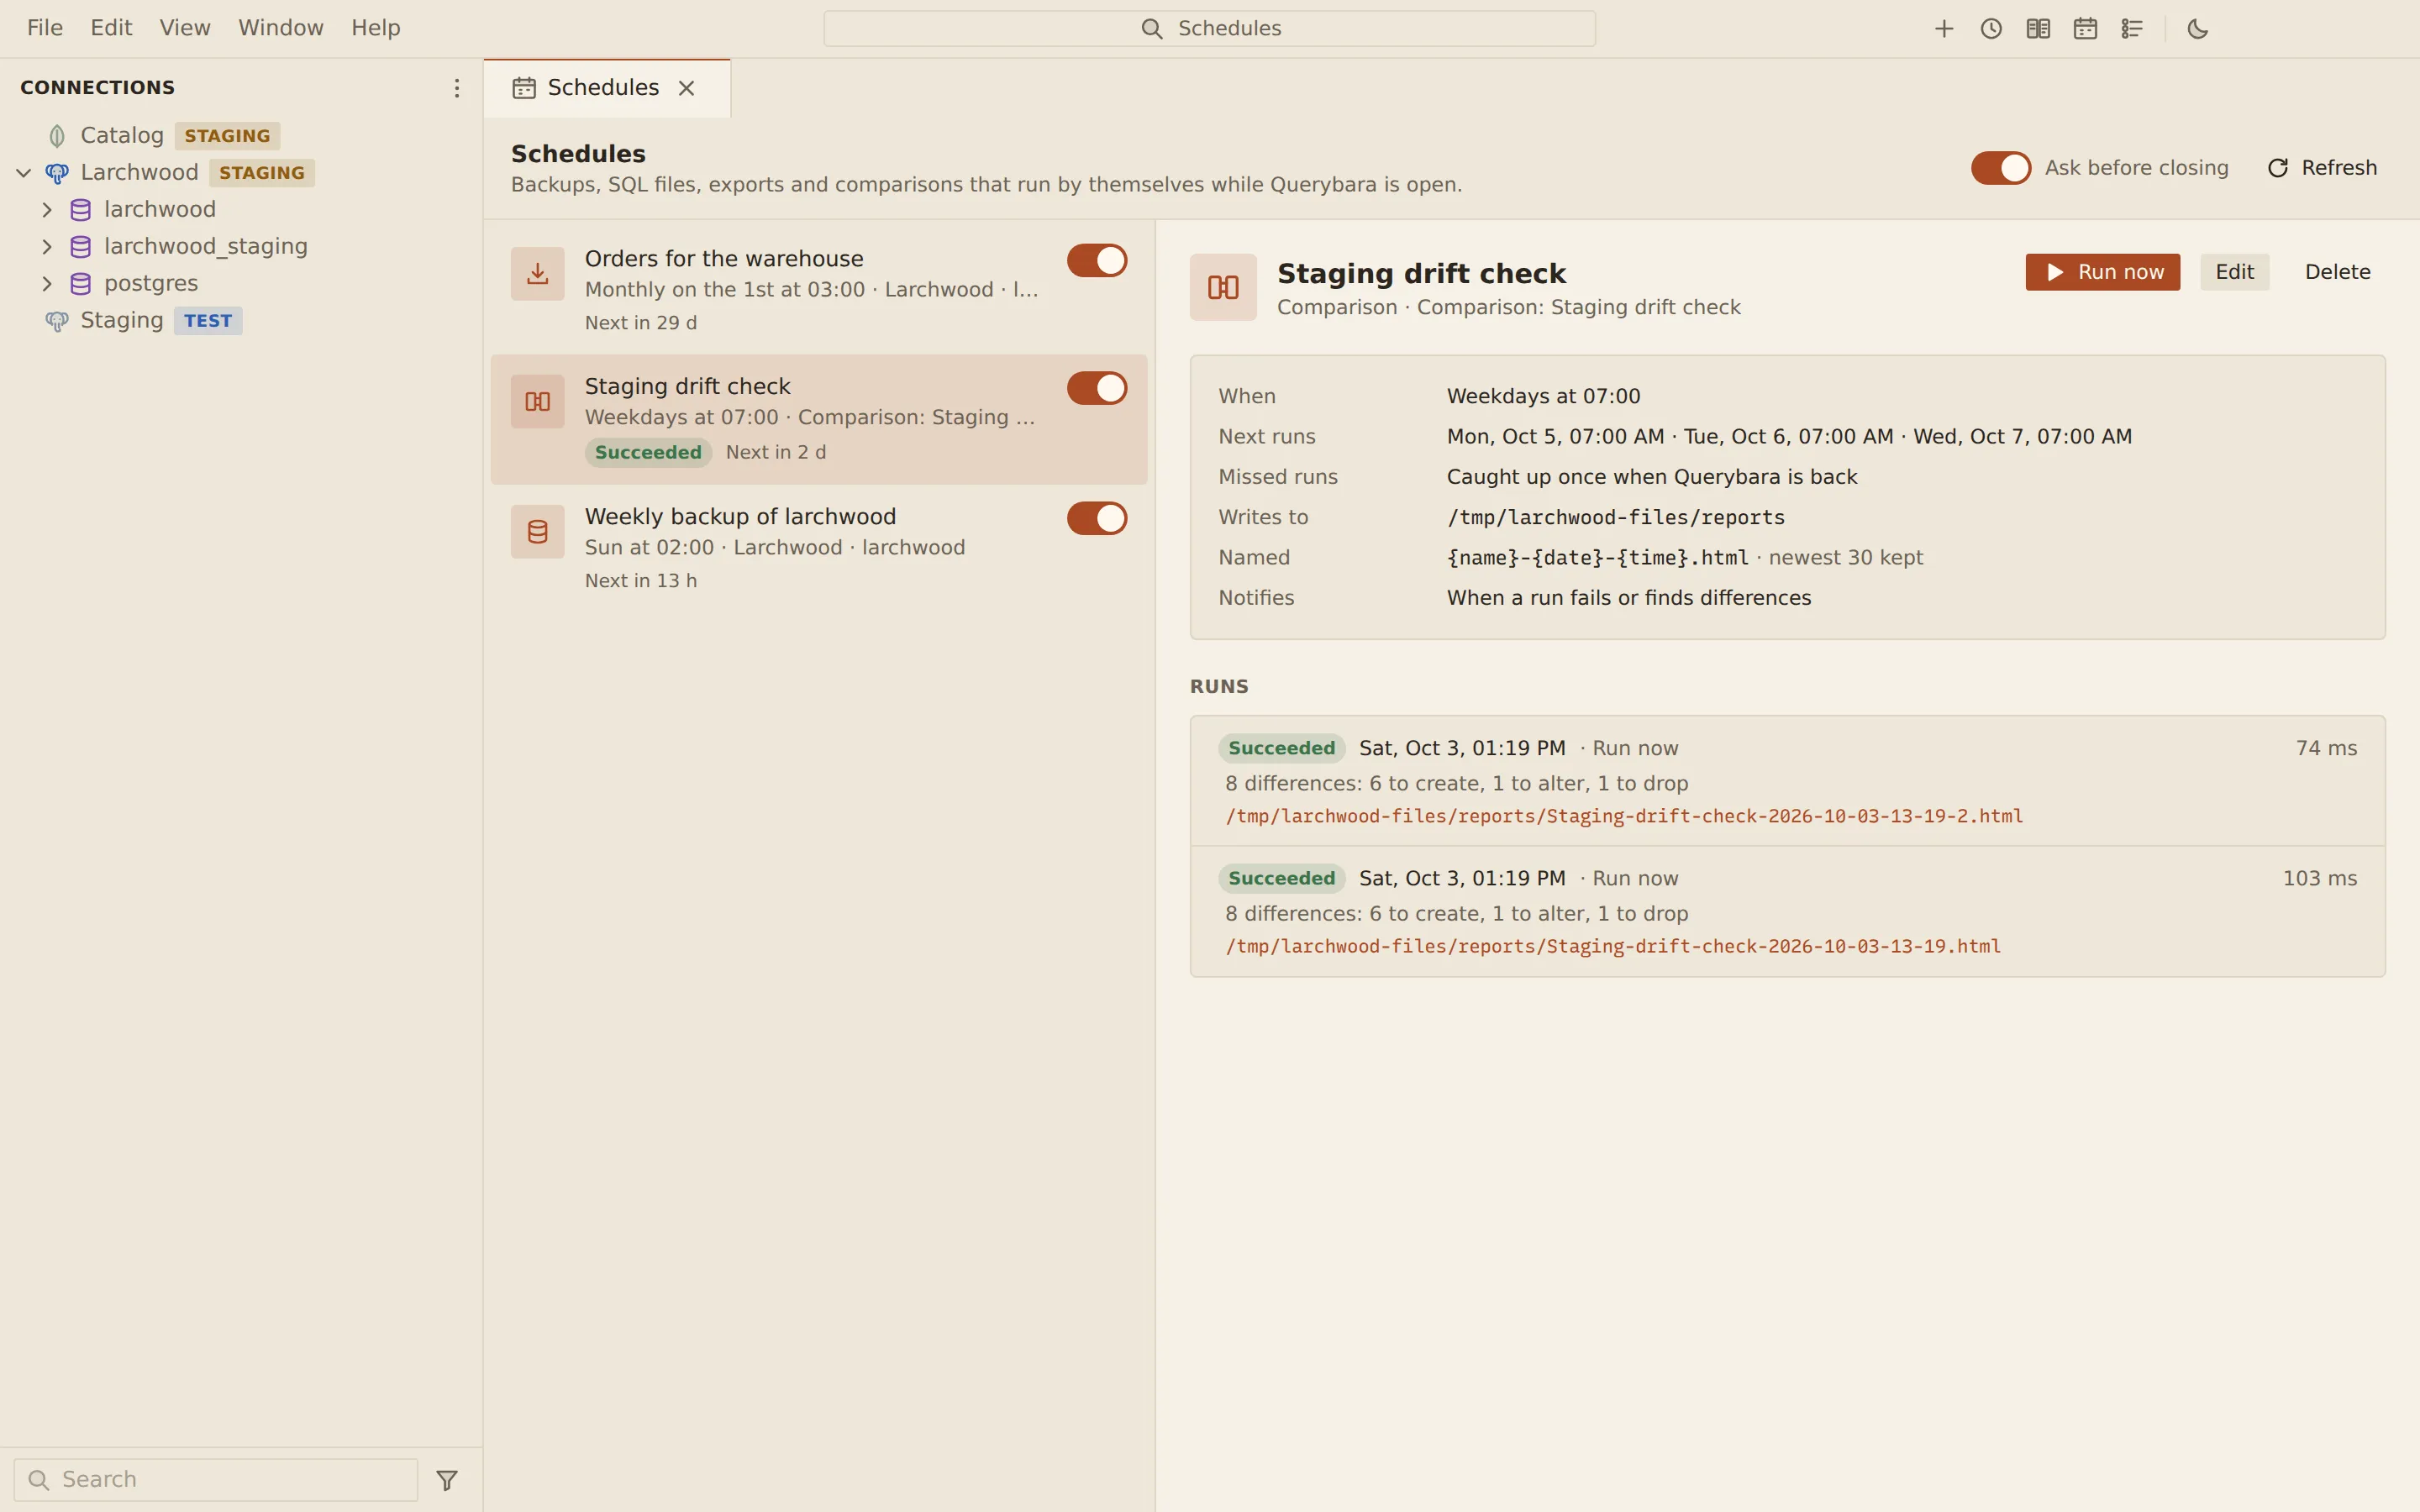Disable Orders for the warehouse schedule
2420x1512 pixels.
point(1097,261)
